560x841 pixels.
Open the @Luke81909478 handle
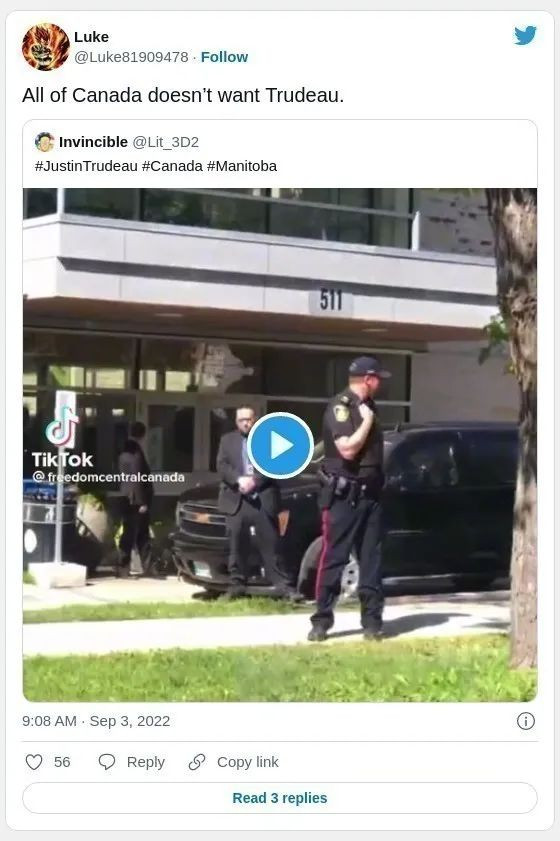(x=131, y=57)
